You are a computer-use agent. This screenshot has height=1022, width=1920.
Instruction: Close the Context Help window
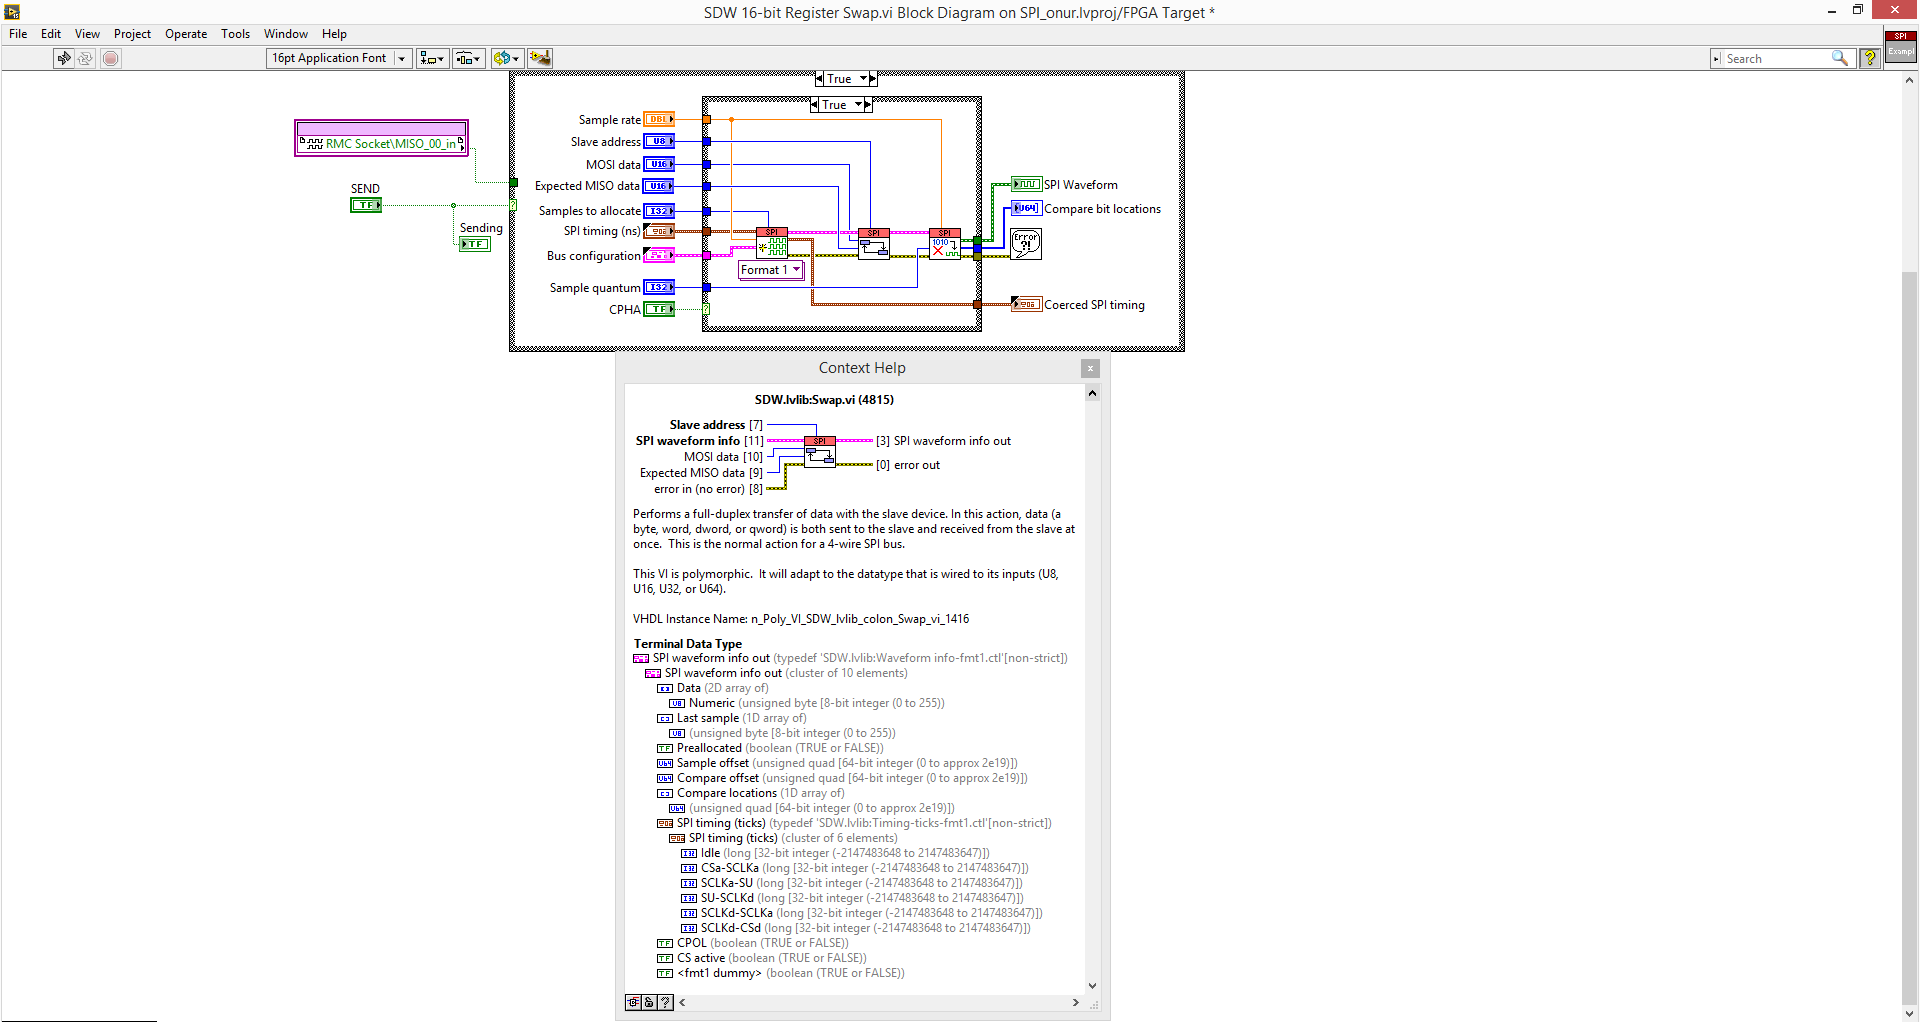(1090, 368)
